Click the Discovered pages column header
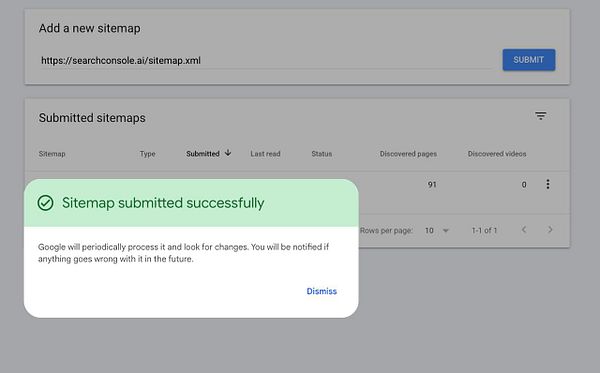Screen dimensions: 600x373 pyautogui.click(x=408, y=154)
